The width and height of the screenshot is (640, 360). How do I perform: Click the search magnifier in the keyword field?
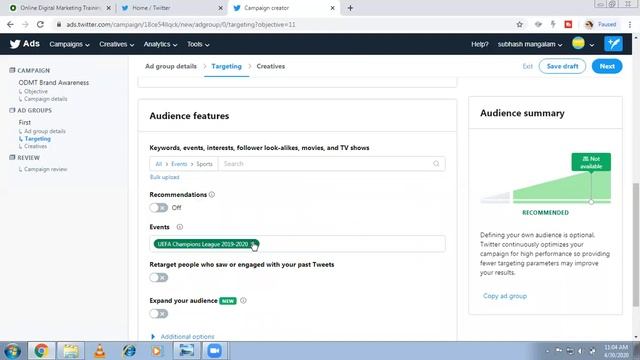[436, 164]
